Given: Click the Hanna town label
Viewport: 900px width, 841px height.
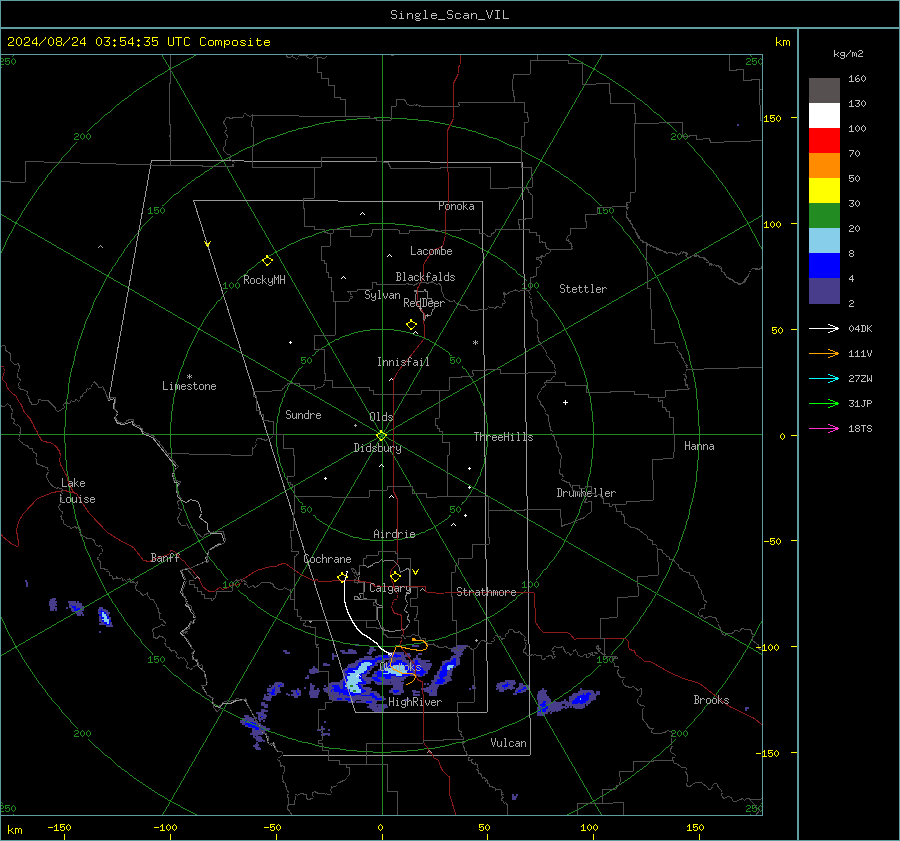Looking at the screenshot, I should point(699,446).
